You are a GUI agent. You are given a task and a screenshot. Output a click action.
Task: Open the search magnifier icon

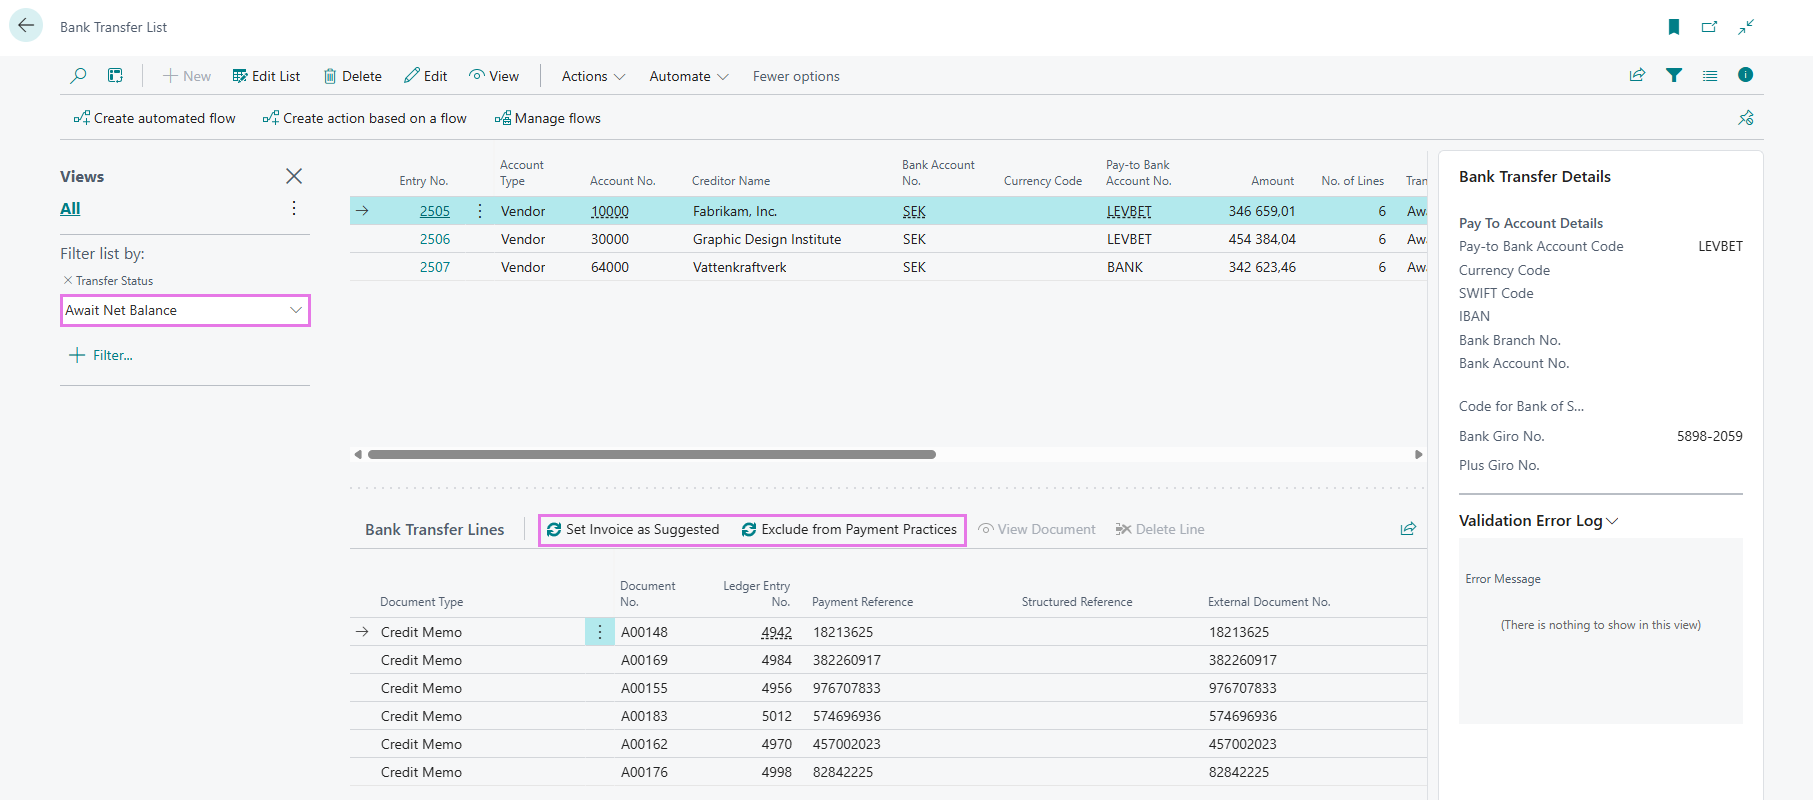(x=78, y=76)
